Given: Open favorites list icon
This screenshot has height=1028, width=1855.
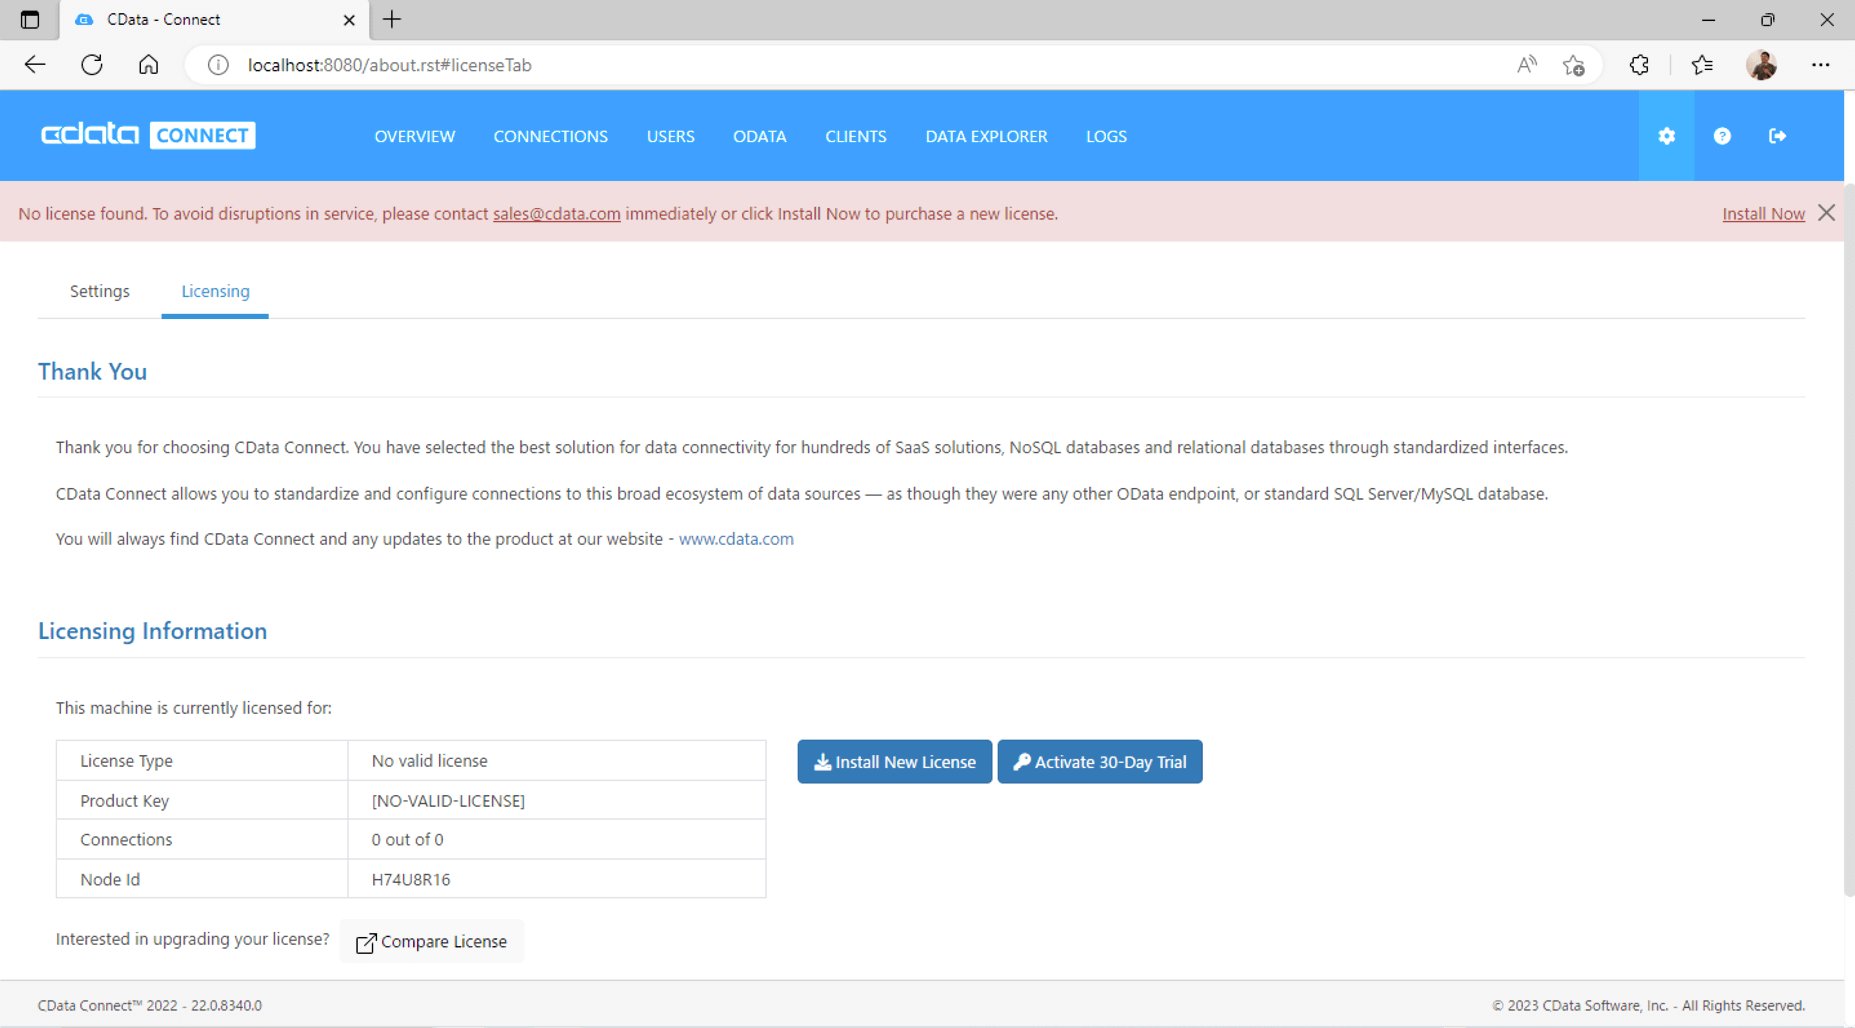Looking at the screenshot, I should click(1702, 65).
